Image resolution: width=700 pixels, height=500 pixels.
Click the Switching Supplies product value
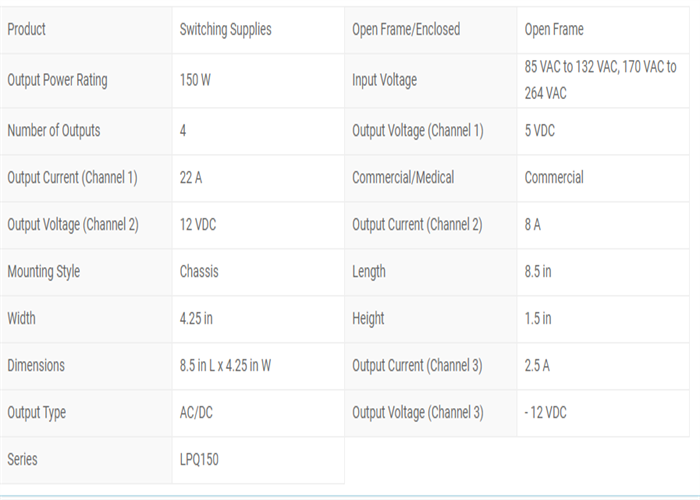(225, 29)
